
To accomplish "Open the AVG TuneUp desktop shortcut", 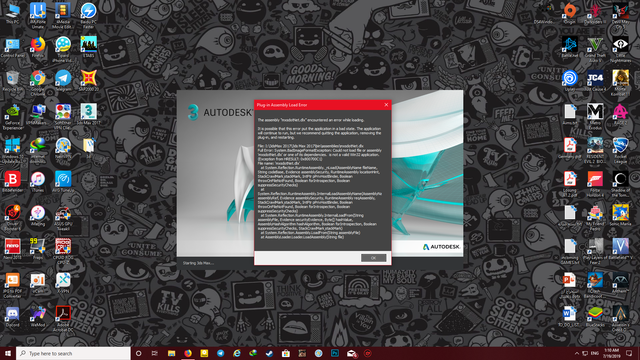I will (63, 182).
